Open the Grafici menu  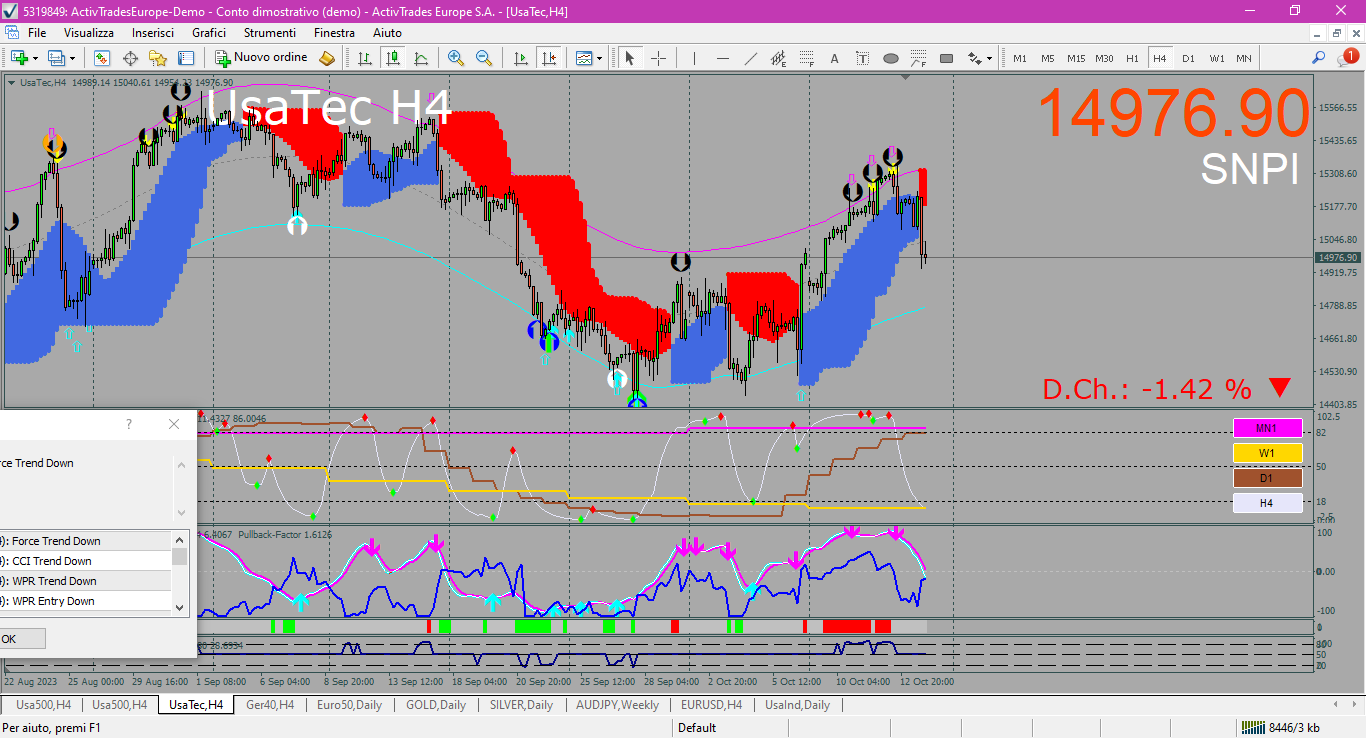[x=209, y=33]
